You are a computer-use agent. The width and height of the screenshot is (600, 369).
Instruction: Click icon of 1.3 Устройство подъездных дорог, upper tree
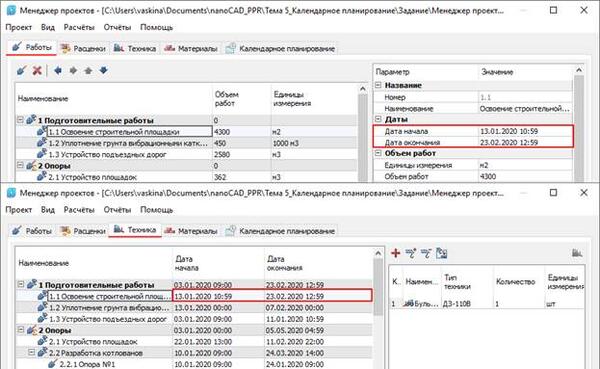click(x=42, y=154)
